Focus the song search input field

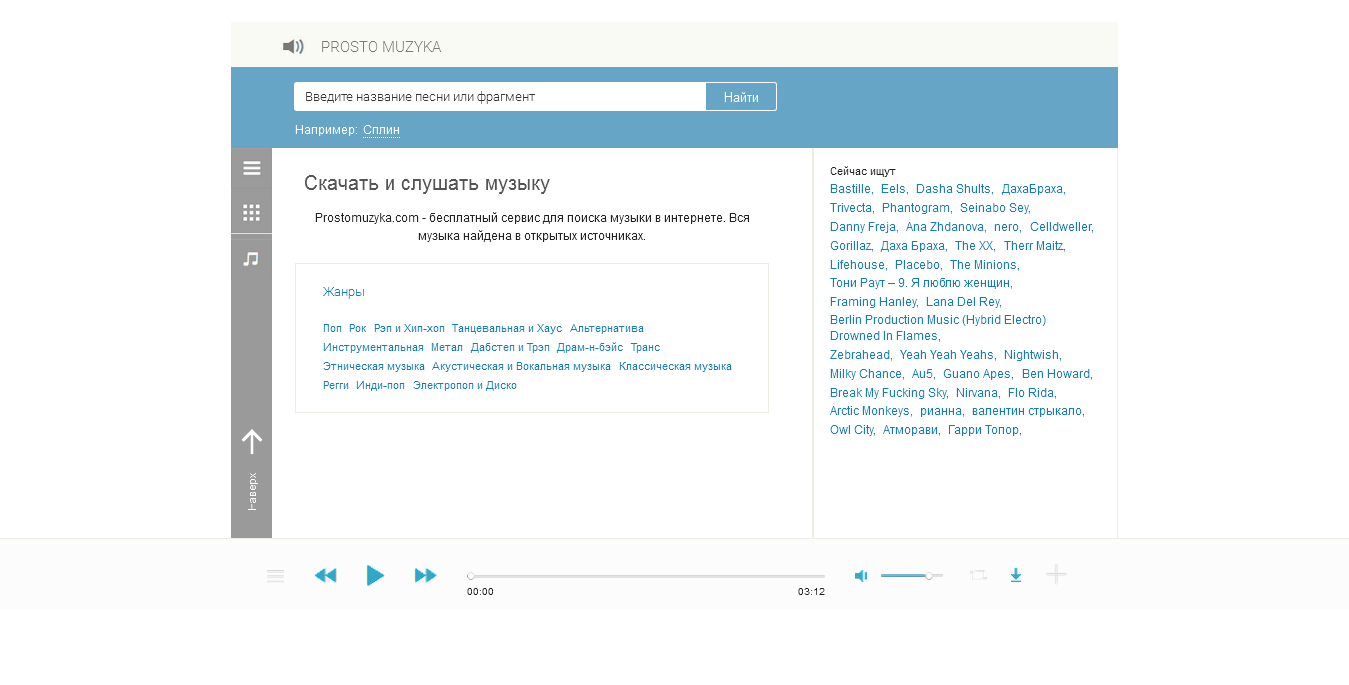(x=500, y=97)
